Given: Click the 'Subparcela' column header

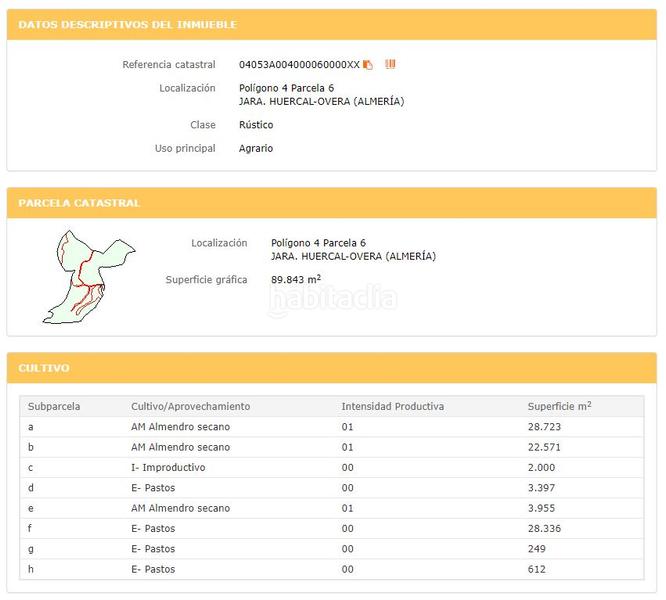Looking at the screenshot, I should pos(54,407).
